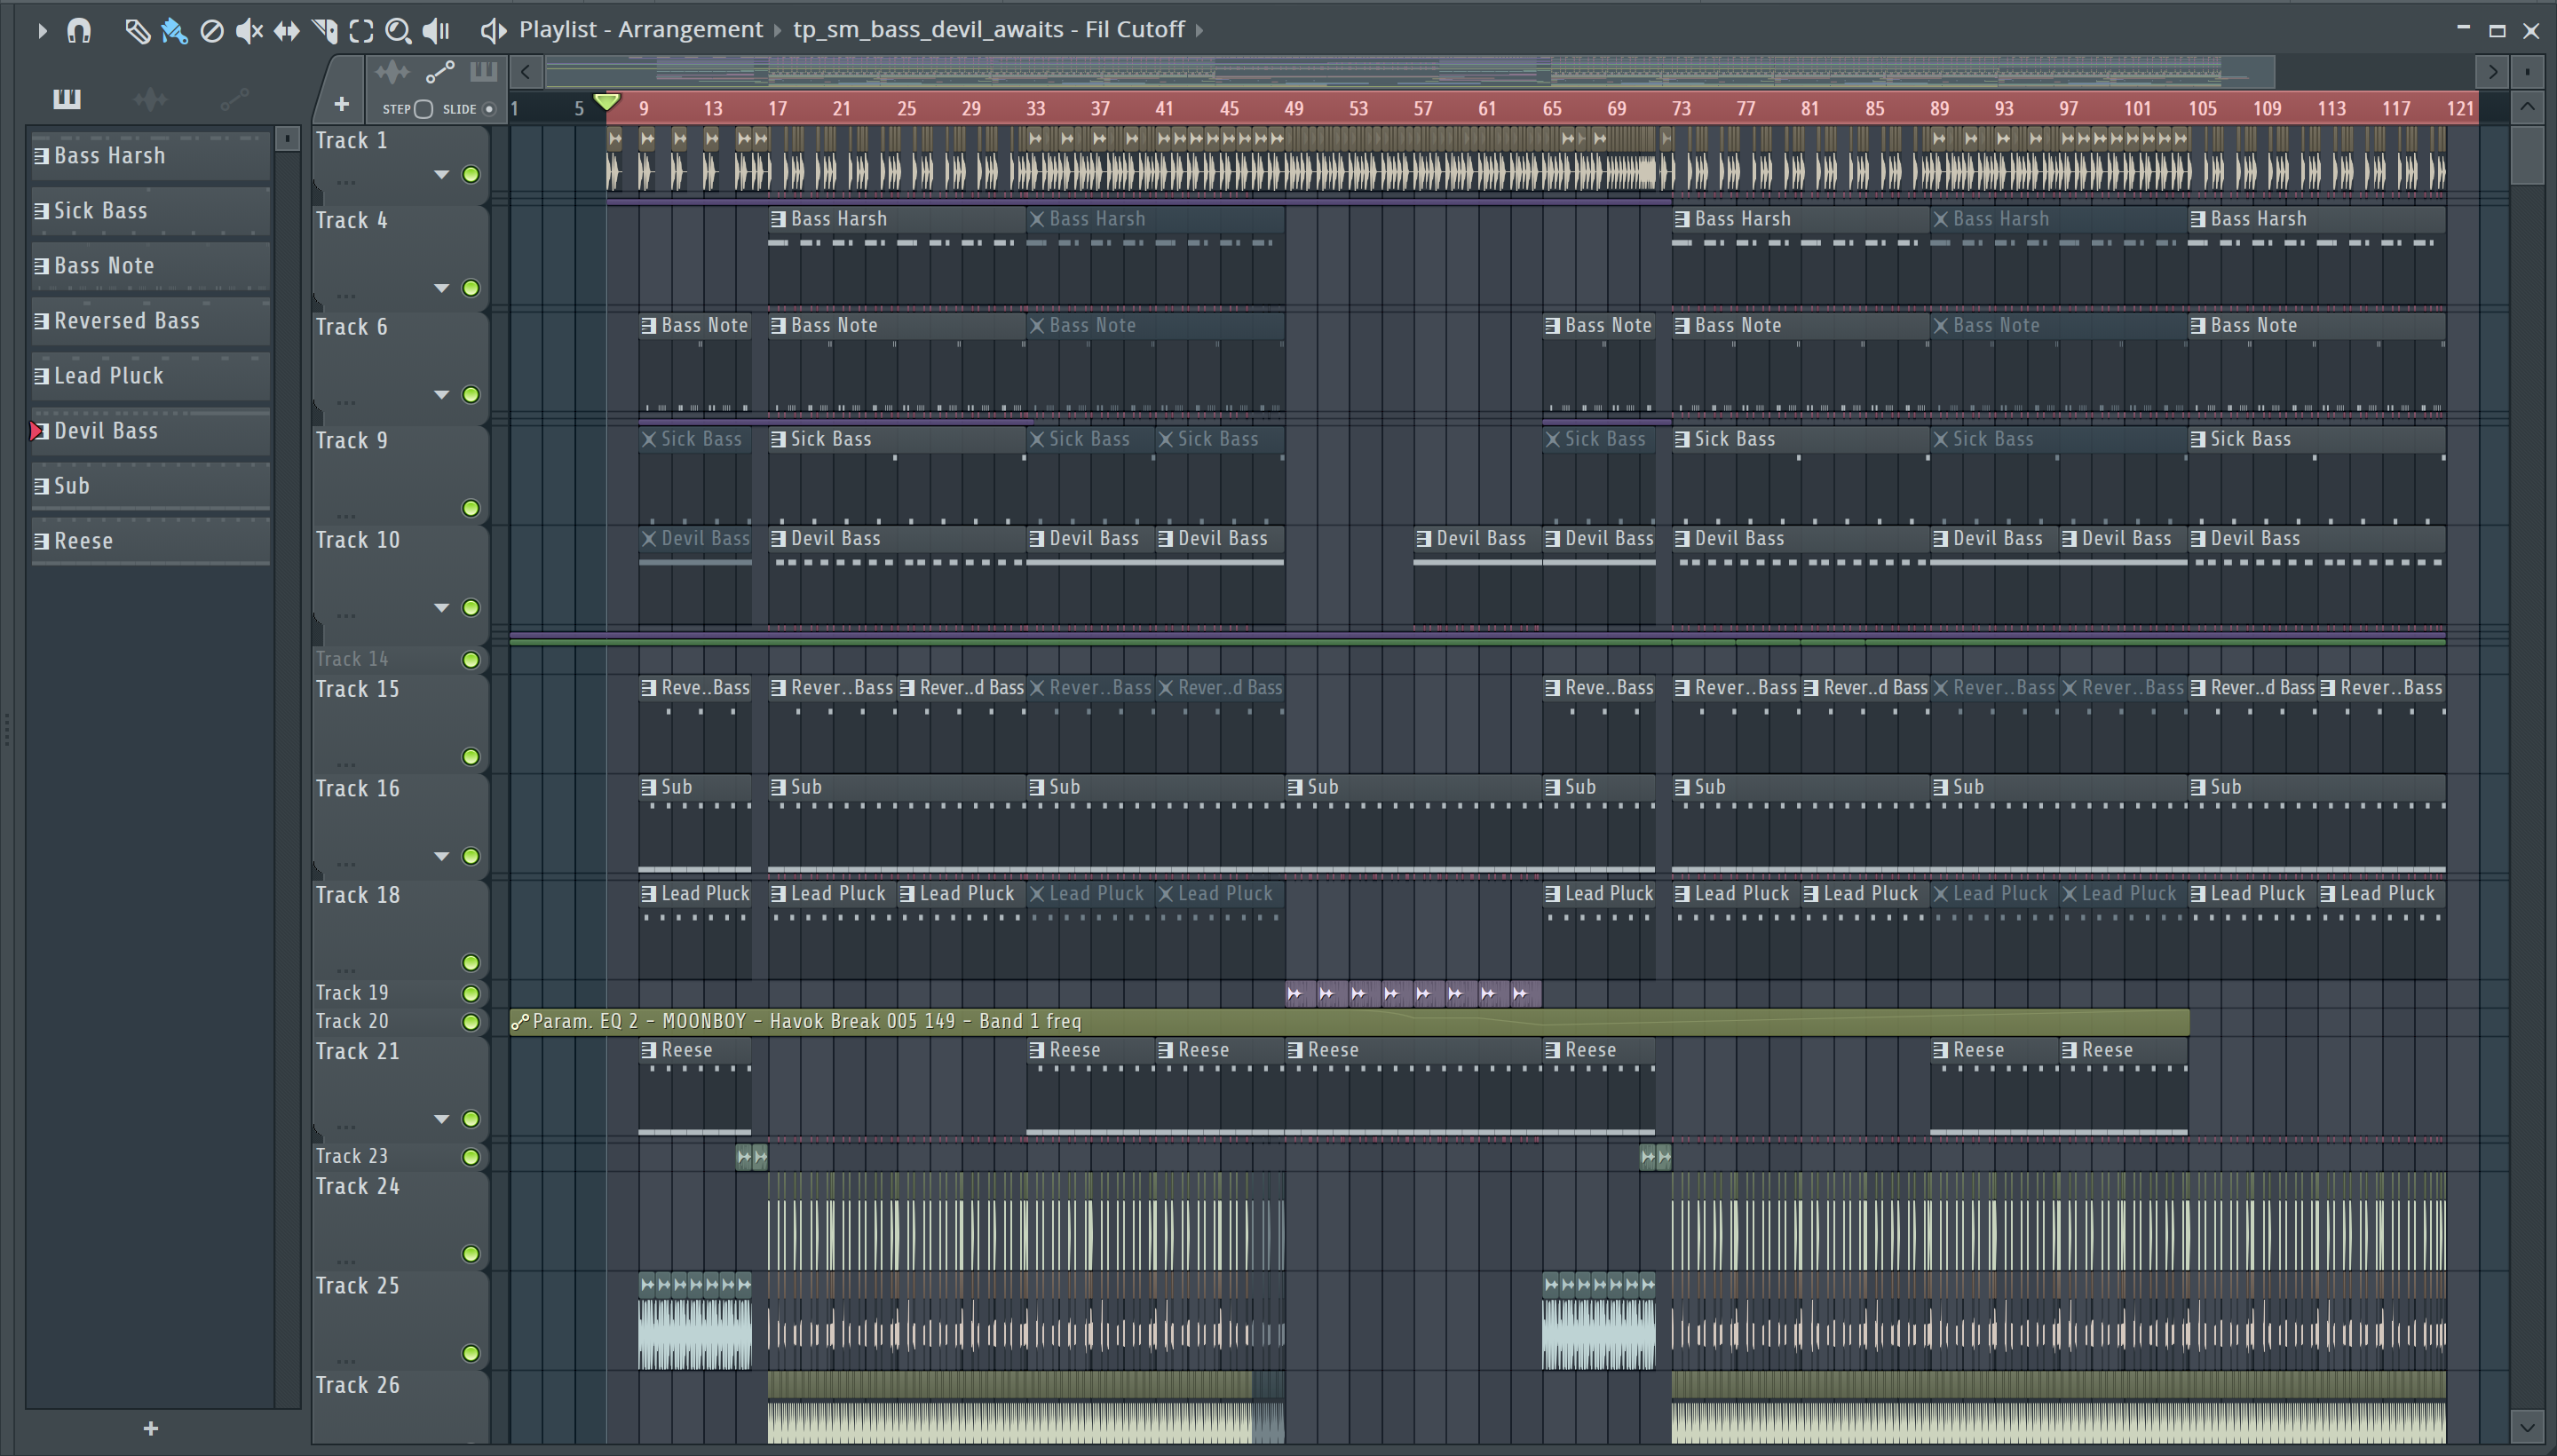This screenshot has height=1456, width=2557.
Task: Select Devil Bass pattern in picker
Action: [151, 431]
